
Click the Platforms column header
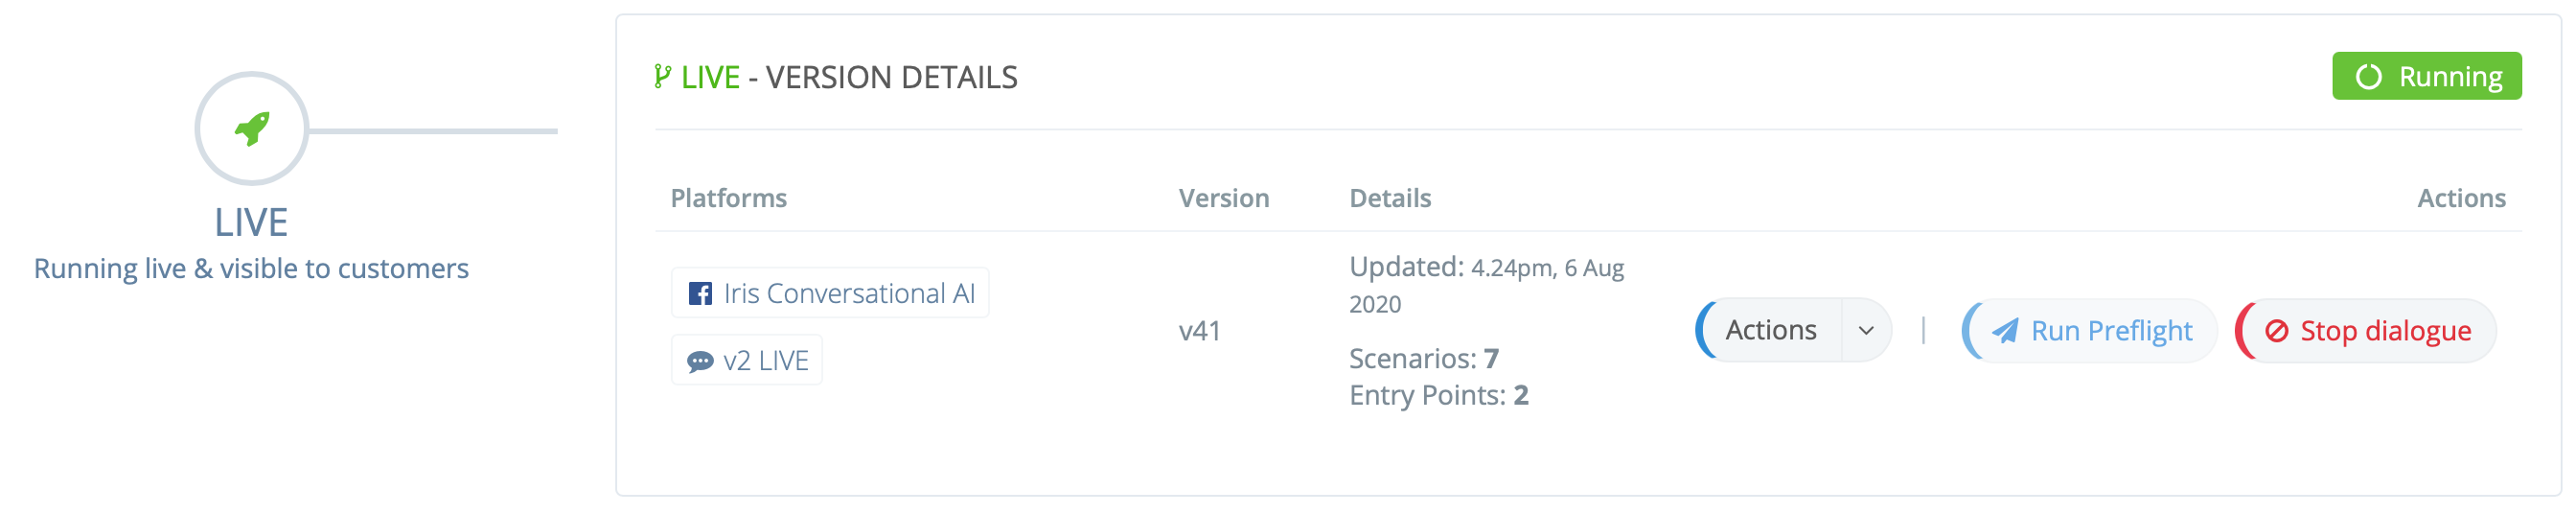pyautogui.click(x=728, y=199)
